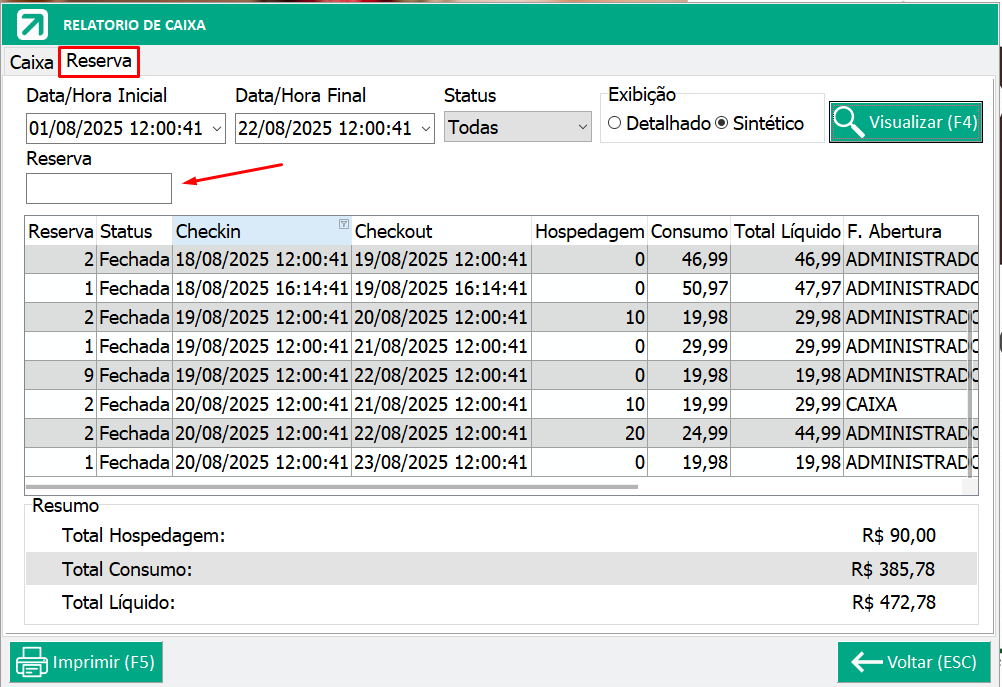The height and width of the screenshot is (687, 1002).
Task: Expand the Data/Hora Inicial date picker
Action: pos(217,129)
